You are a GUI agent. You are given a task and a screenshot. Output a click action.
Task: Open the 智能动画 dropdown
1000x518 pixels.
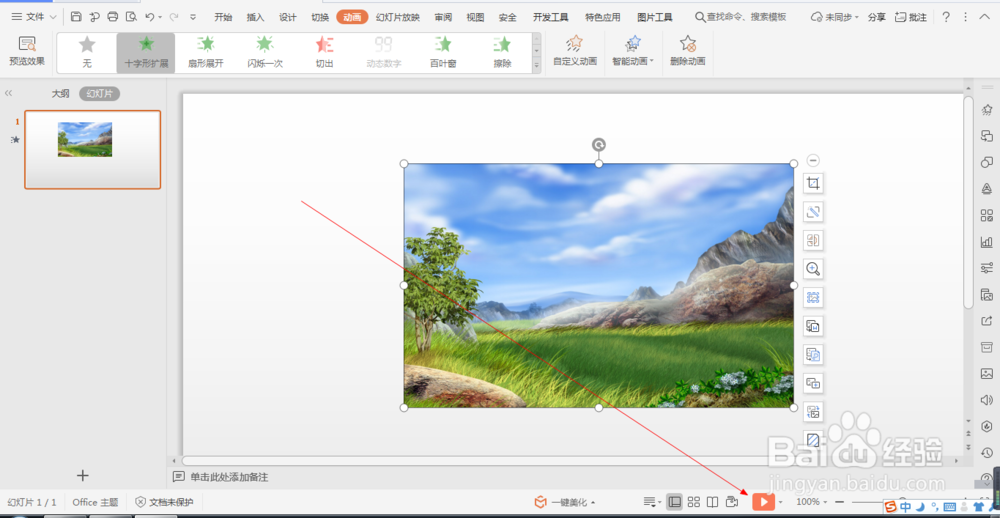(633, 52)
